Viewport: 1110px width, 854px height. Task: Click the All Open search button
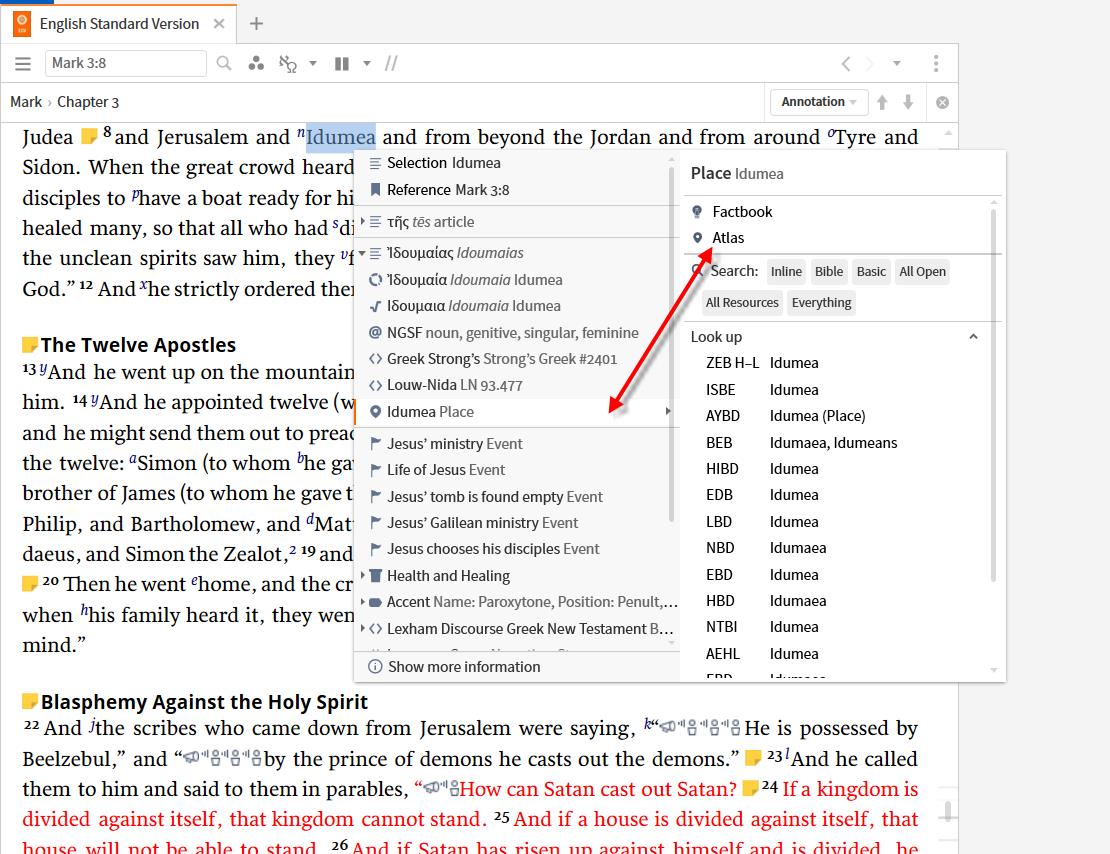coord(922,271)
